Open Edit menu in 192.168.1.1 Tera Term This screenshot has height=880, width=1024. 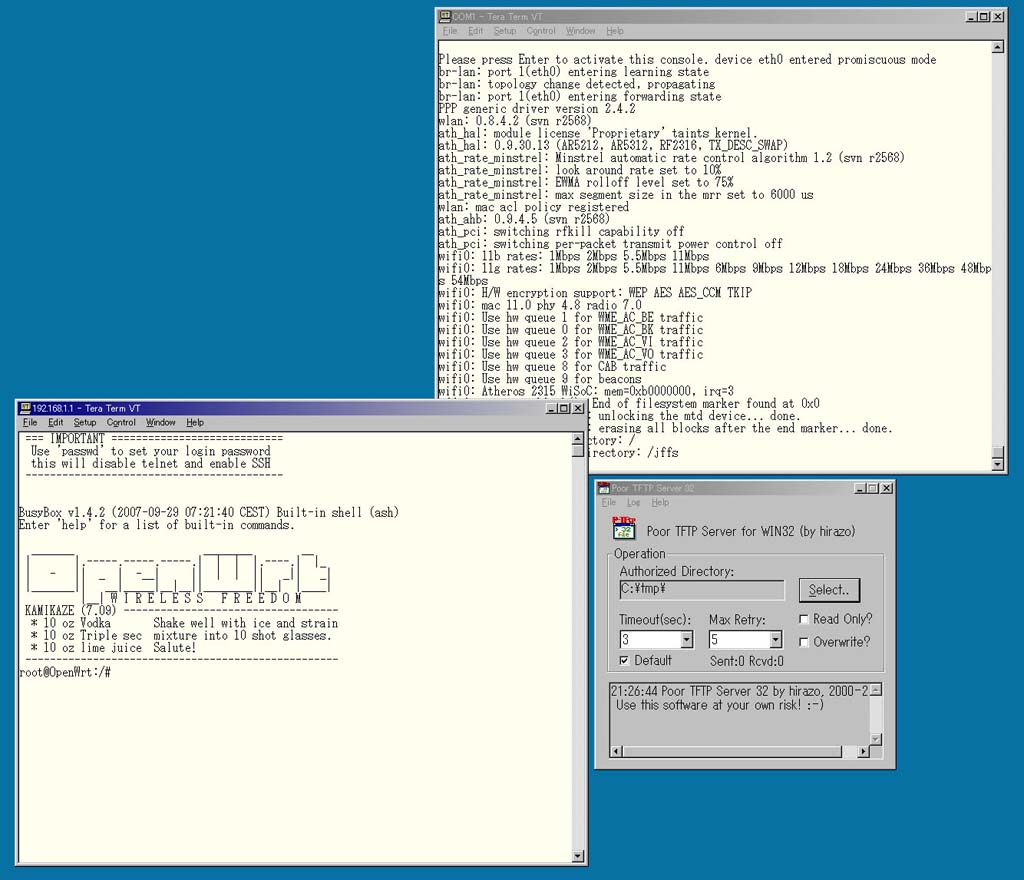[56, 422]
